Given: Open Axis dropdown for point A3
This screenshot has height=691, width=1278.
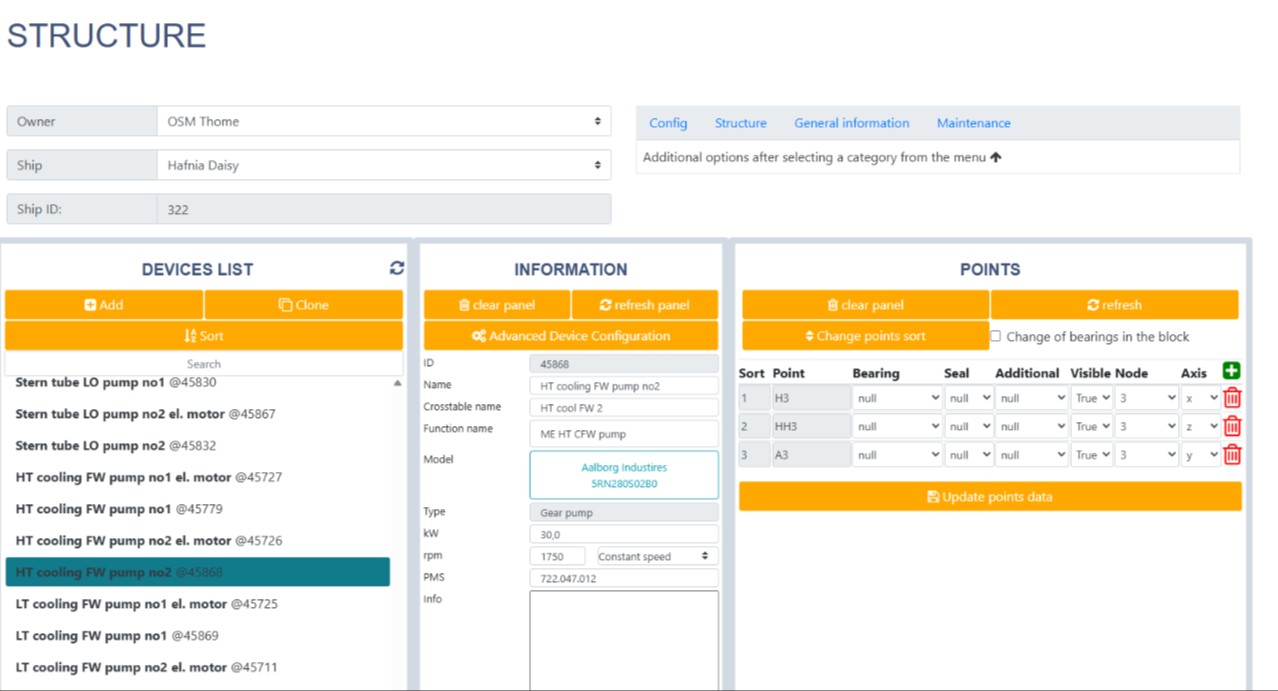Looking at the screenshot, I should coord(1200,454).
